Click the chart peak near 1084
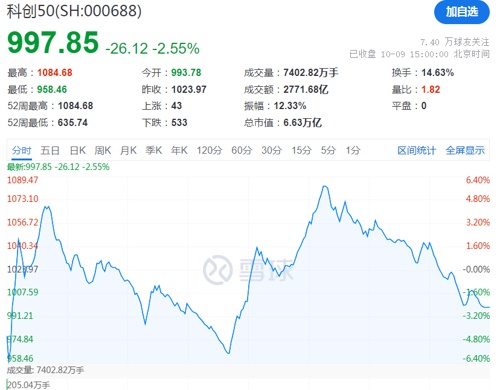Screen dimensions: 500x390 pos(325,187)
